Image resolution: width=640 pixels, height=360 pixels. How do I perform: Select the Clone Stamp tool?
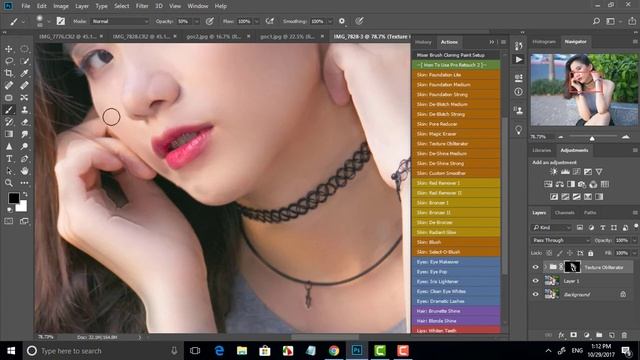pyautogui.click(x=24, y=110)
